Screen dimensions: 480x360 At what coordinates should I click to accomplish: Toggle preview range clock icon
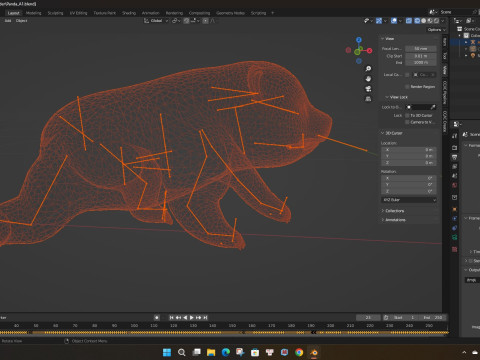click(386, 318)
